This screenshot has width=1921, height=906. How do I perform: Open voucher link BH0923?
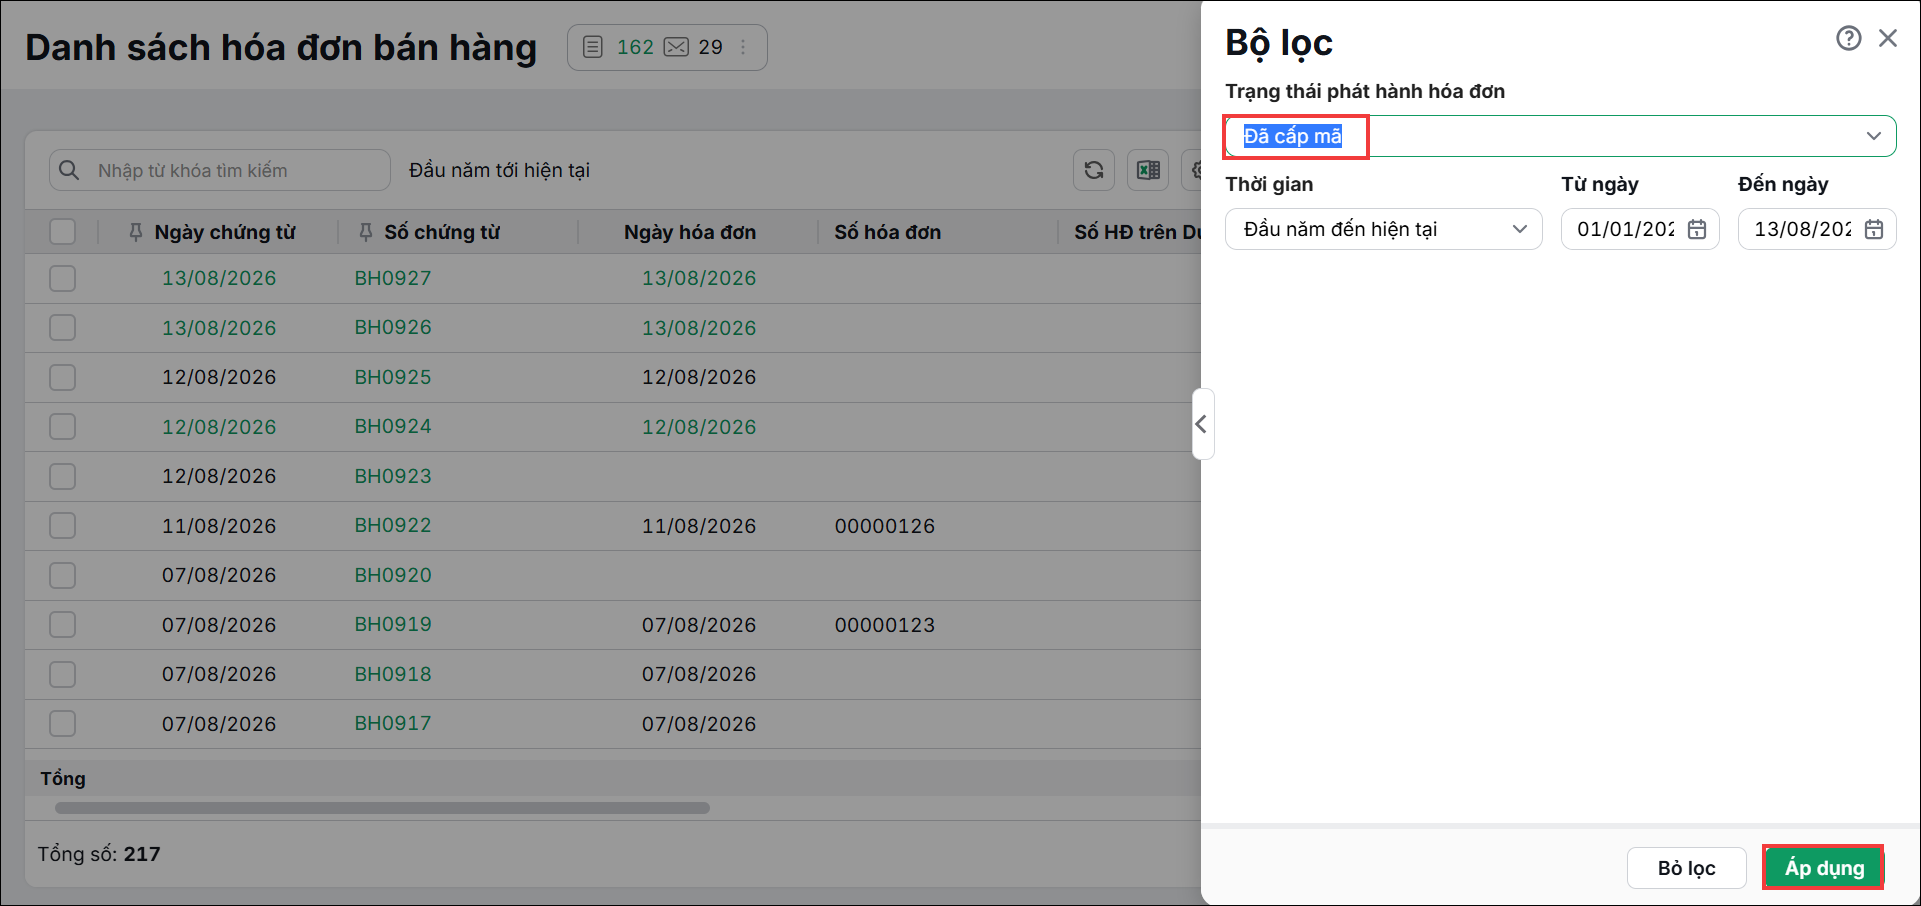coord(393,476)
